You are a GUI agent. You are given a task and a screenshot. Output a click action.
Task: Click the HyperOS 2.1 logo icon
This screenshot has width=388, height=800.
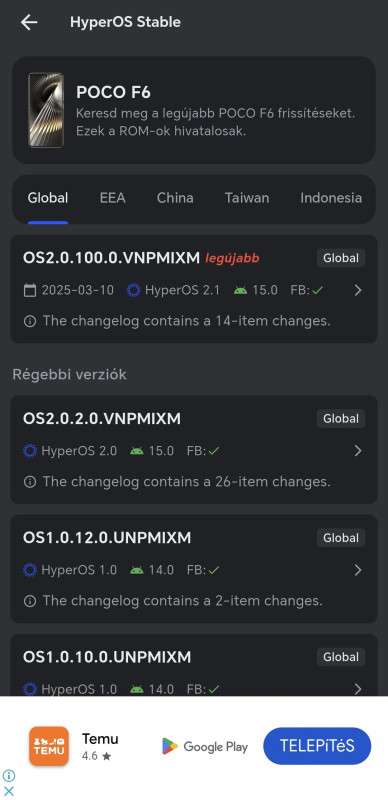pyautogui.click(x=134, y=290)
